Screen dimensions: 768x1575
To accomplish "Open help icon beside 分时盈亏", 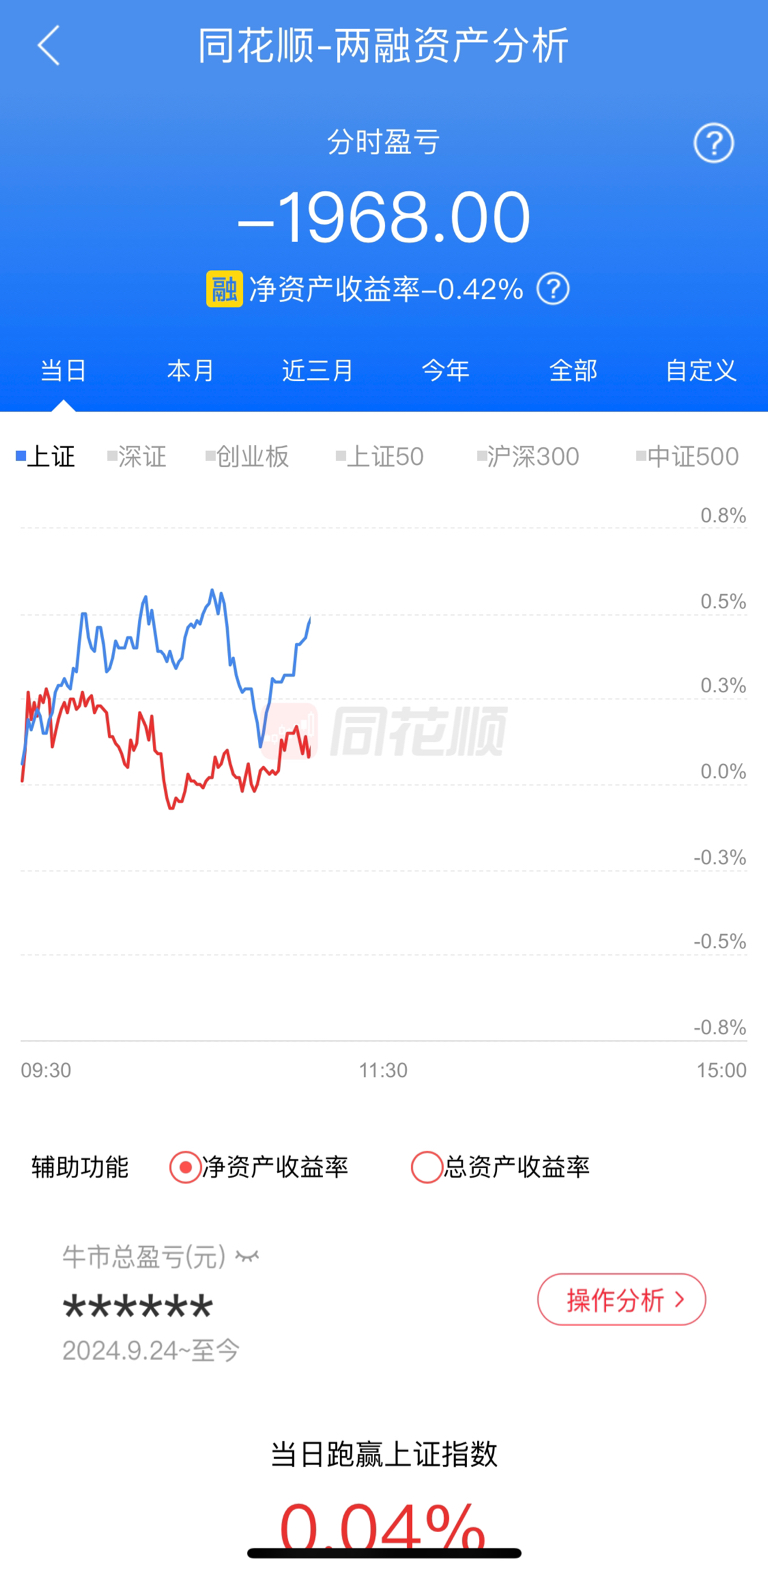I will 713,143.
